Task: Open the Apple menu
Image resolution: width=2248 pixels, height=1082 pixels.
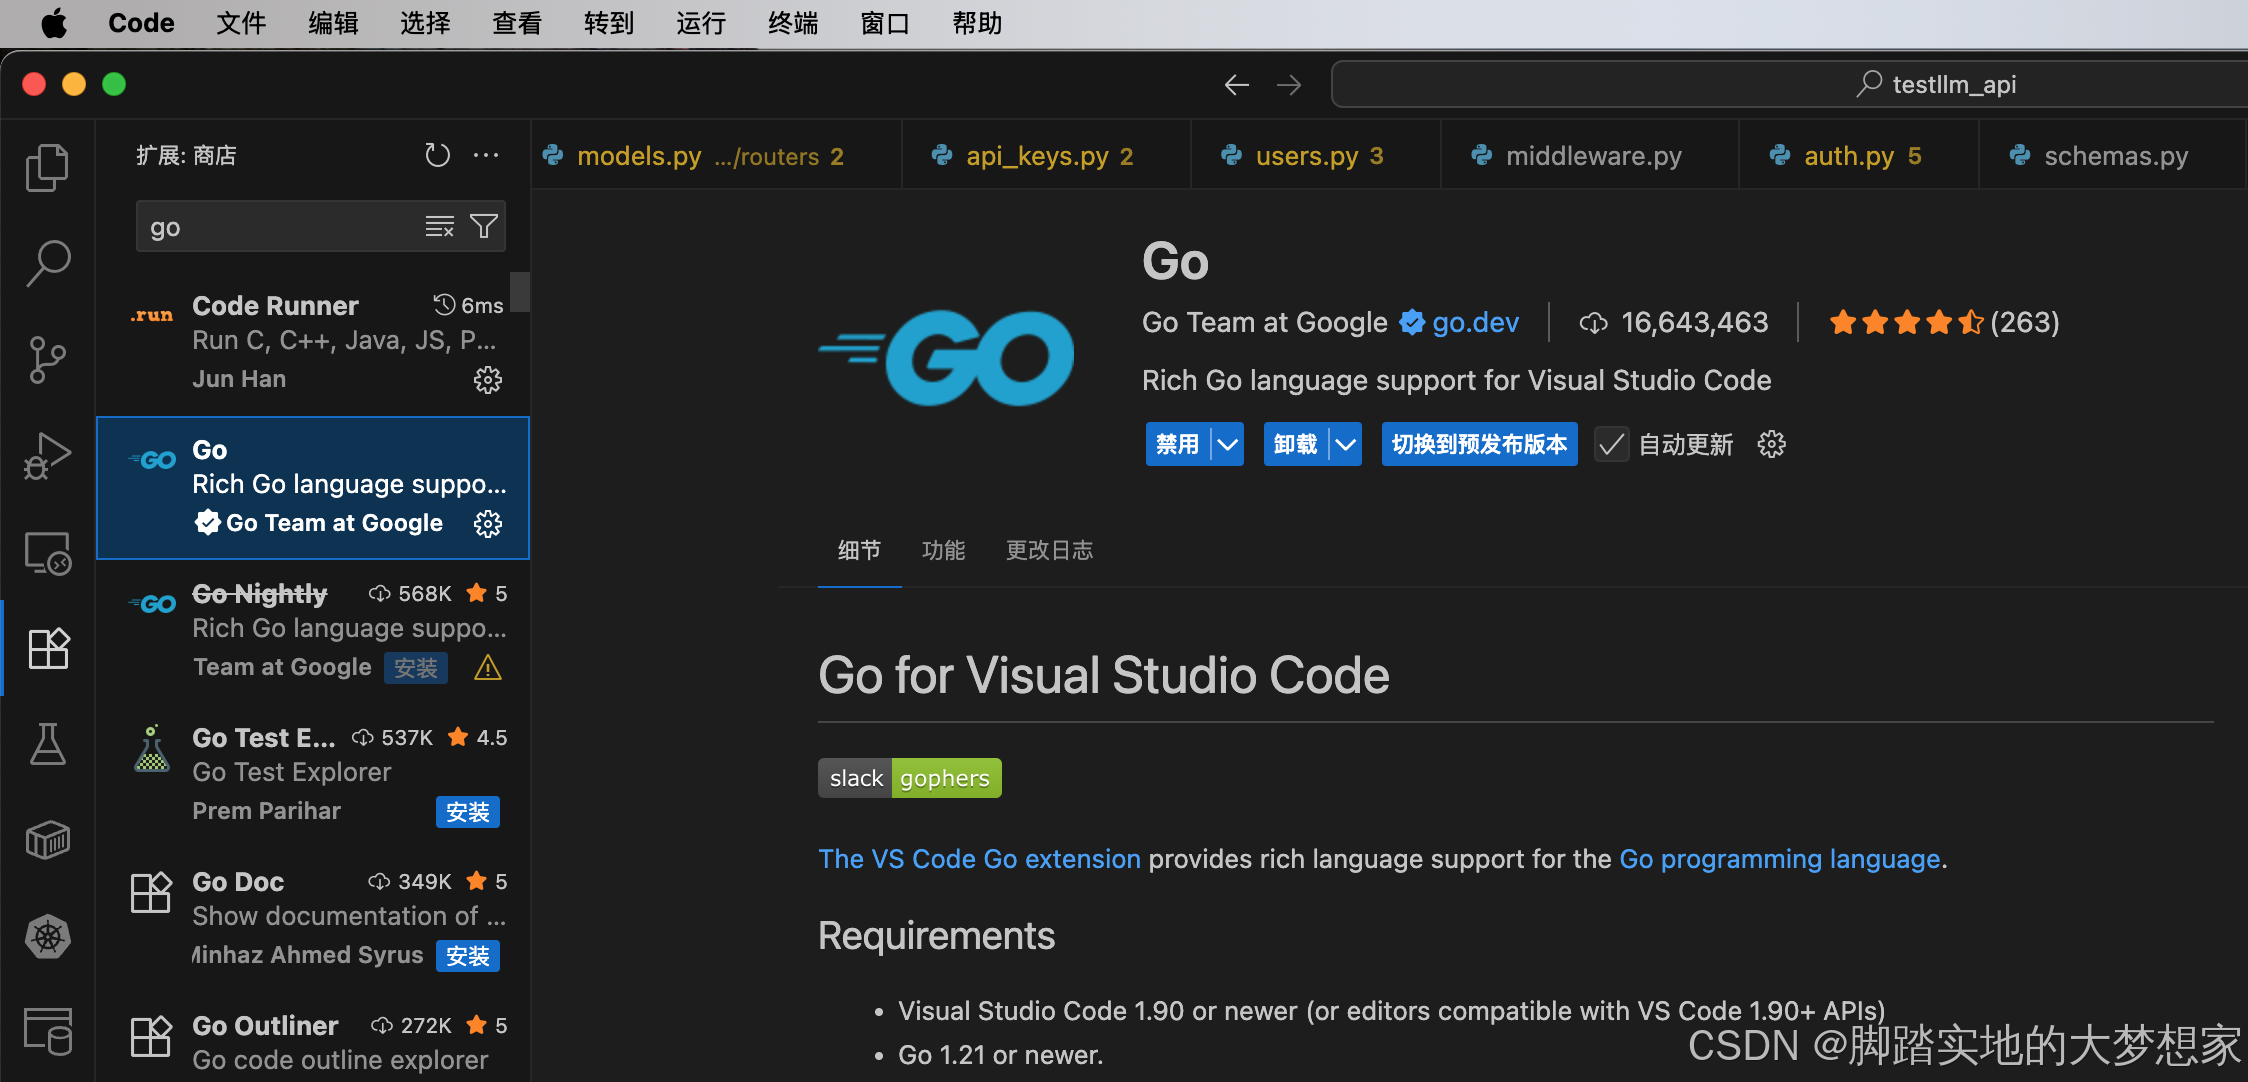Action: point(53,23)
